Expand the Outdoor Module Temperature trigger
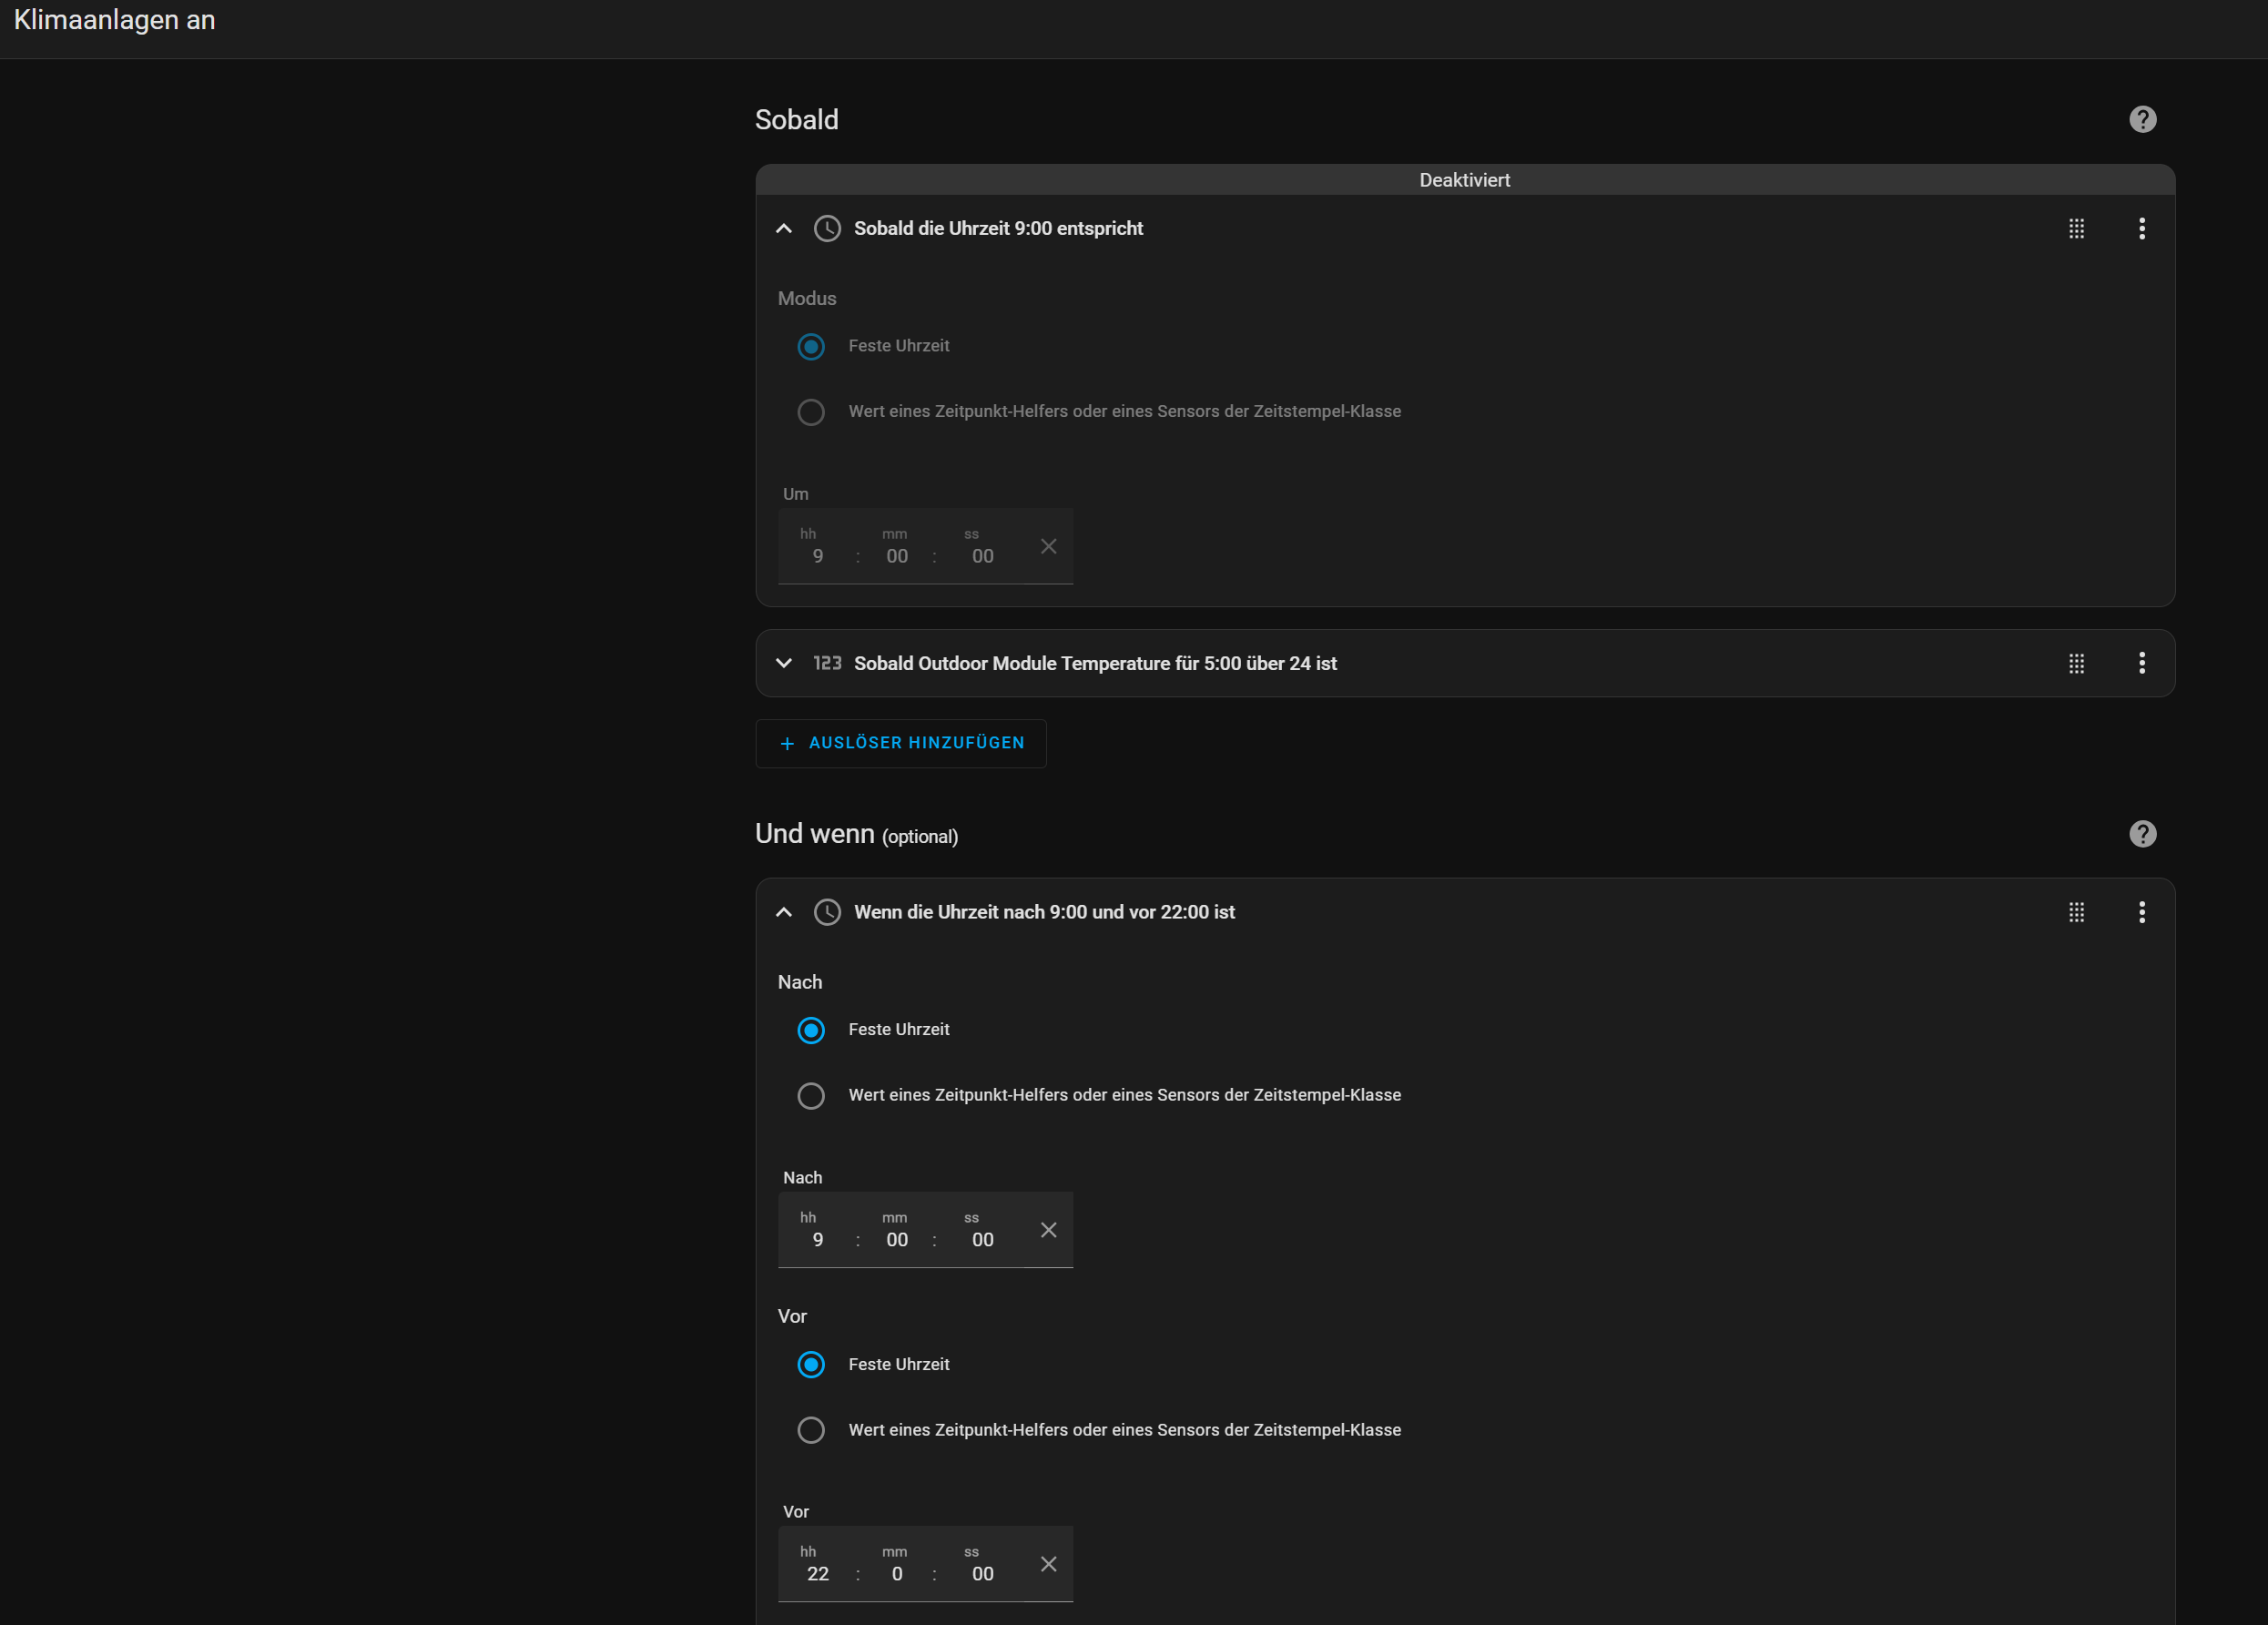The image size is (2268, 1625). point(784,663)
